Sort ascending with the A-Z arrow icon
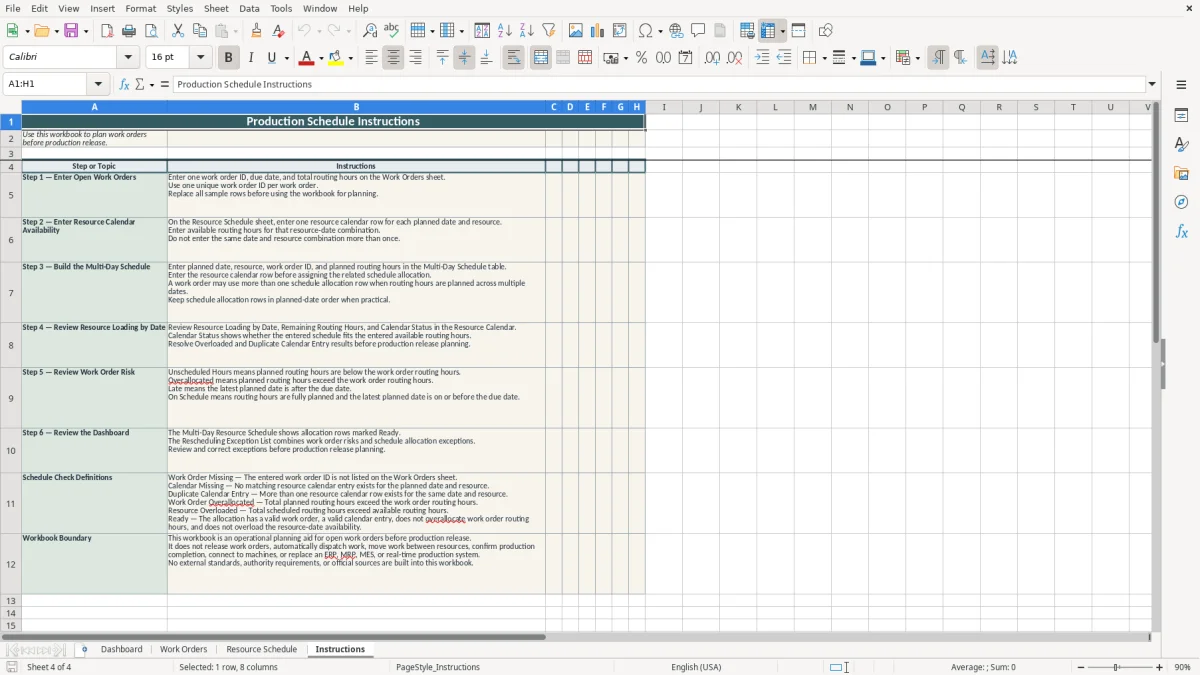 pos(504,31)
